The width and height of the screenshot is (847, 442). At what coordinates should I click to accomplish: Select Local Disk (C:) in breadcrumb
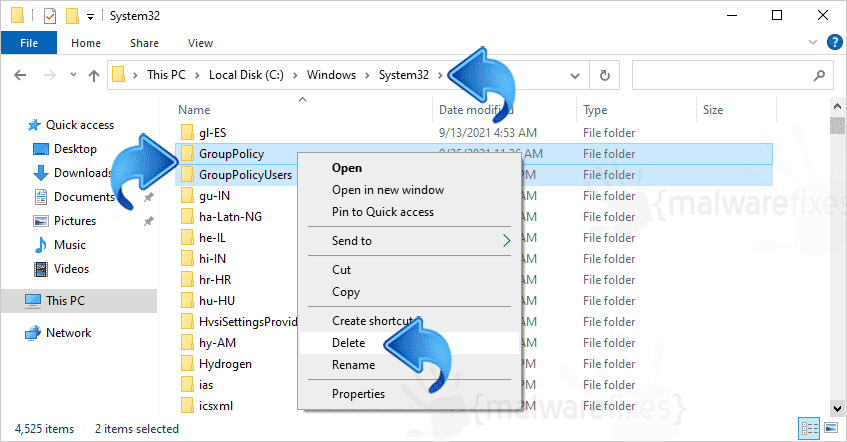(246, 75)
